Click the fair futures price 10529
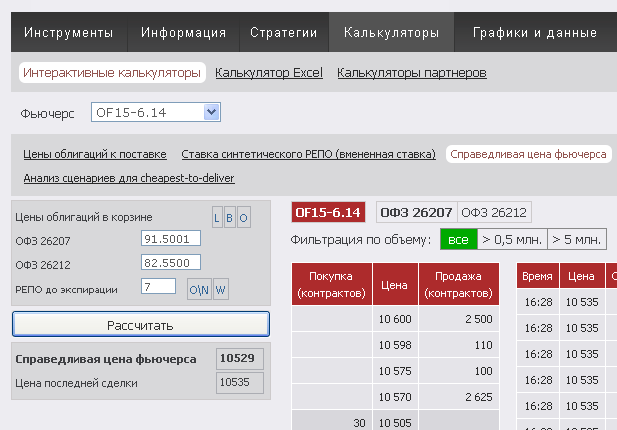 (240, 358)
